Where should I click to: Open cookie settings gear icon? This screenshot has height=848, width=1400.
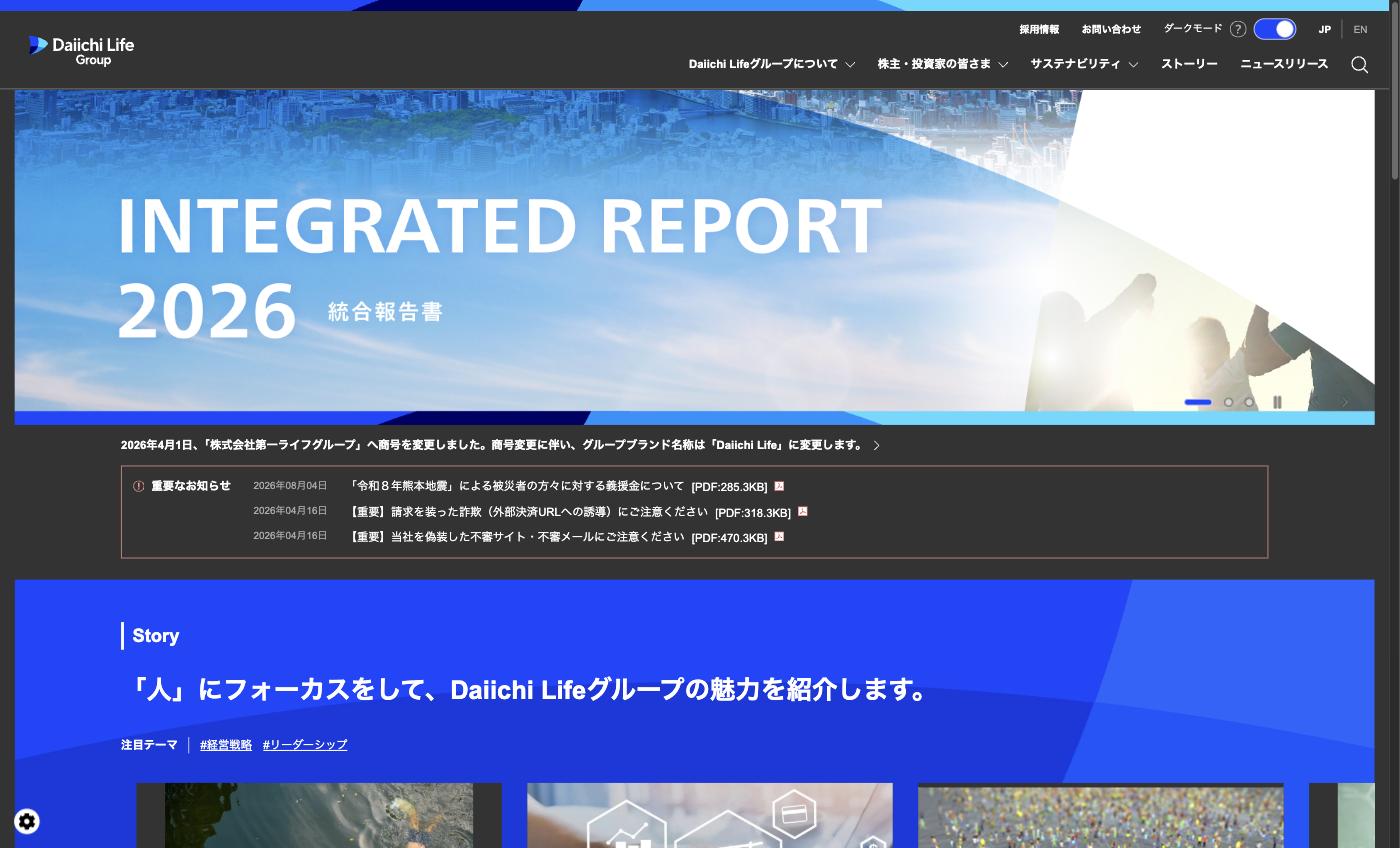(x=27, y=822)
